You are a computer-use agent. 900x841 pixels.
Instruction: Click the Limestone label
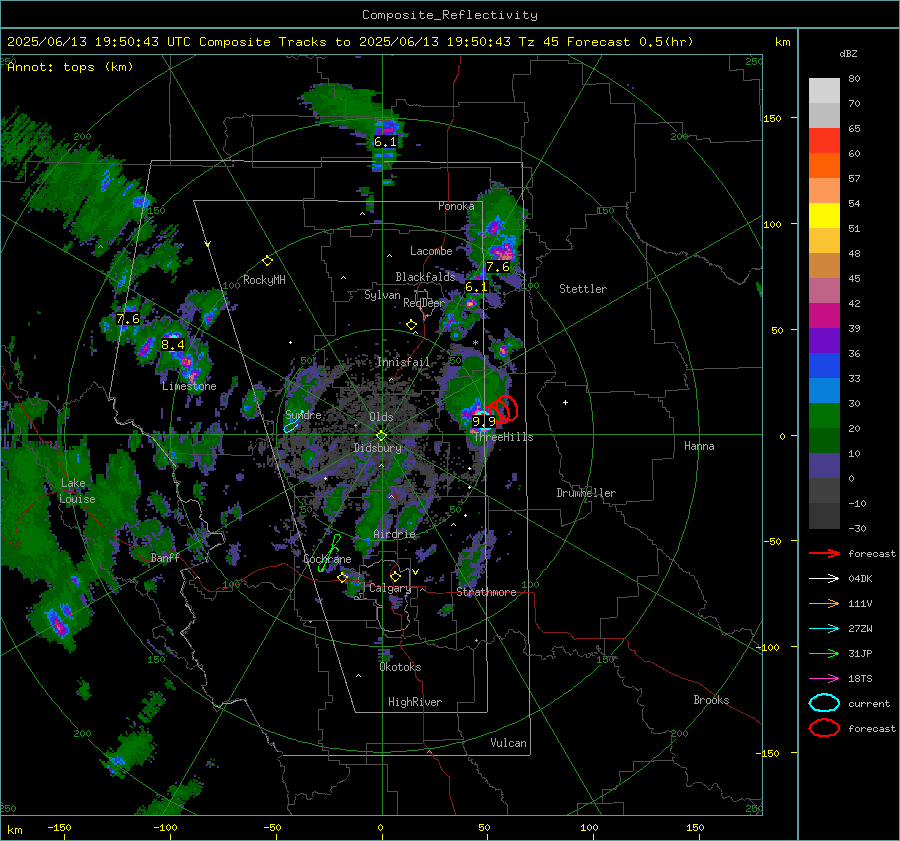pyautogui.click(x=189, y=386)
